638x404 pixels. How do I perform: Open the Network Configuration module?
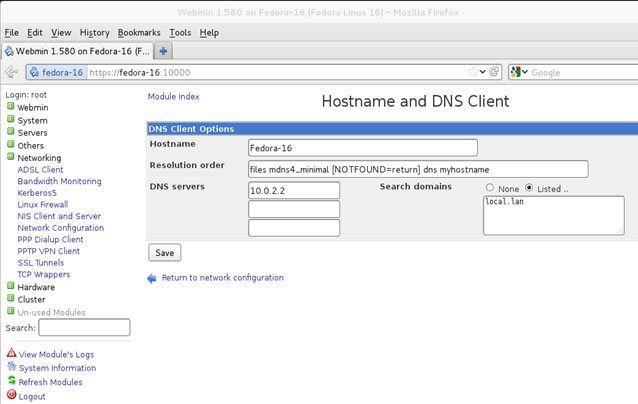[61, 228]
